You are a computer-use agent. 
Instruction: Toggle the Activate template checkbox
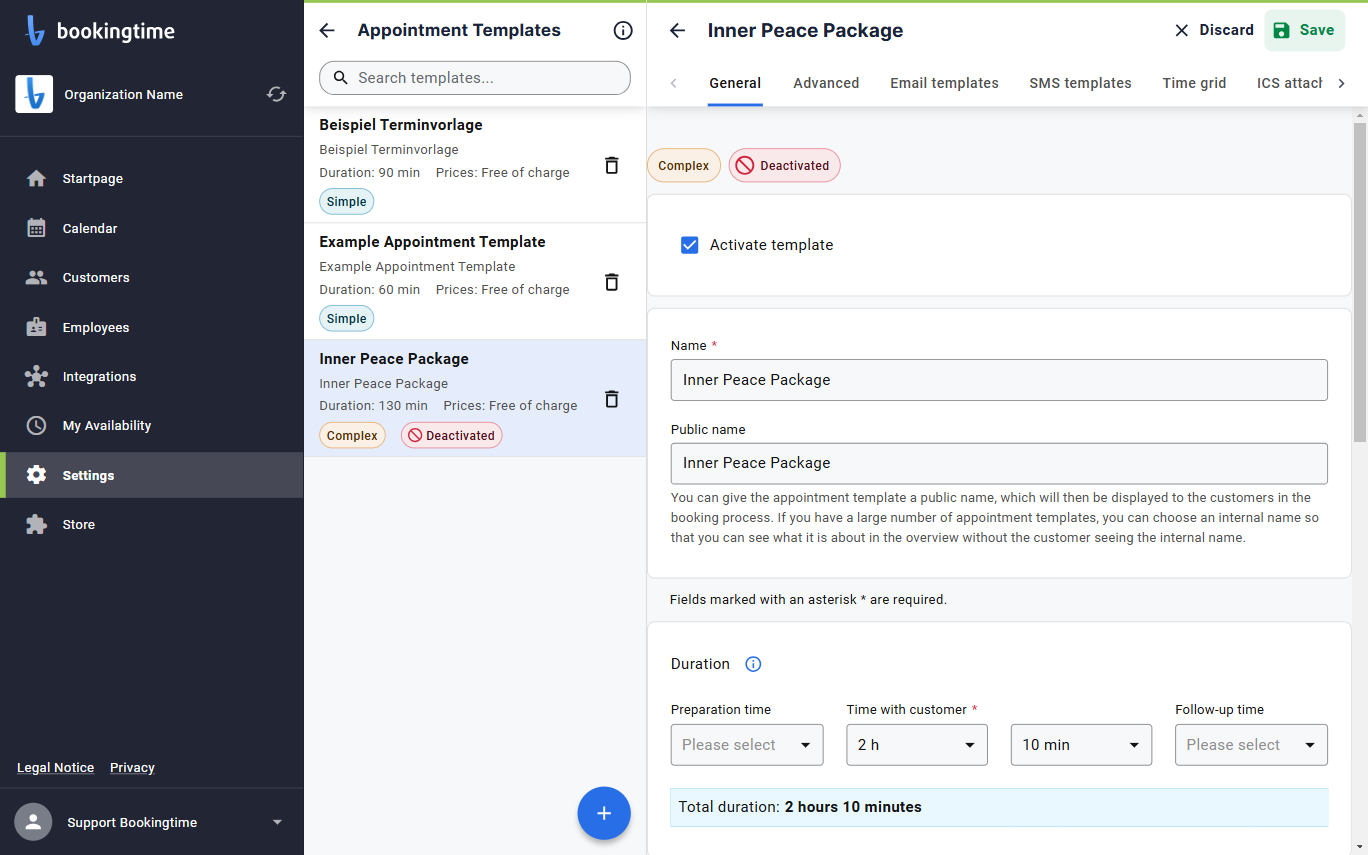[x=689, y=245]
